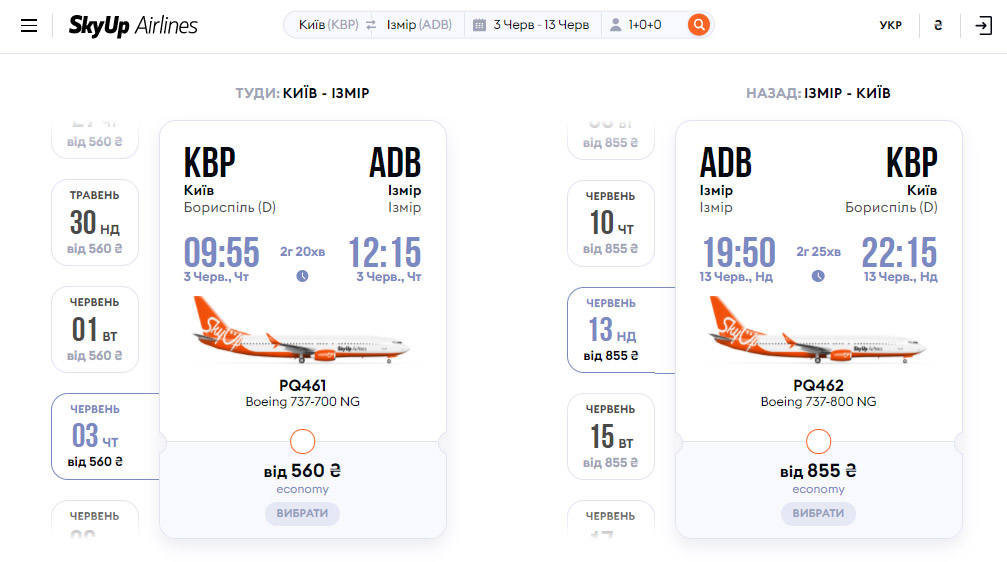Image resolution: width=1007 pixels, height=562 pixels.
Task: Open the calendar icon for dates
Action: [479, 25]
